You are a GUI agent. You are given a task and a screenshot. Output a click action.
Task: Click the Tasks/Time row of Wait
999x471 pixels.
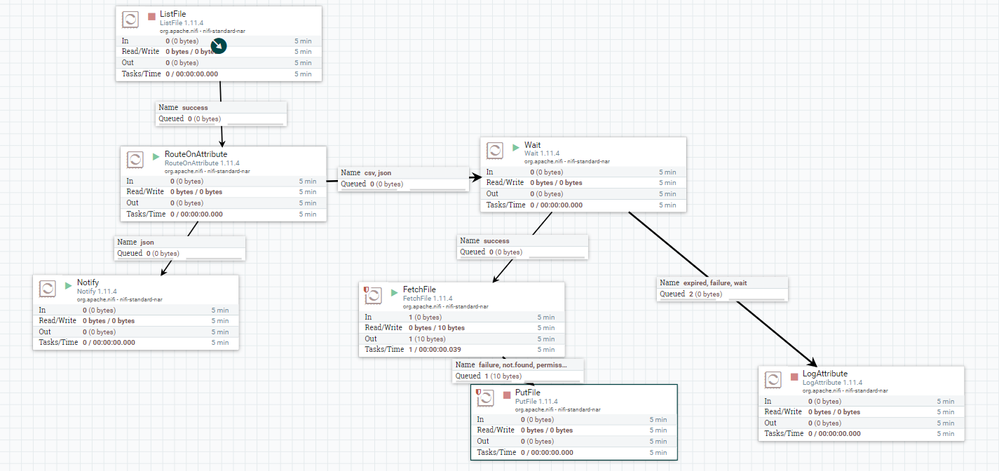tap(584, 205)
